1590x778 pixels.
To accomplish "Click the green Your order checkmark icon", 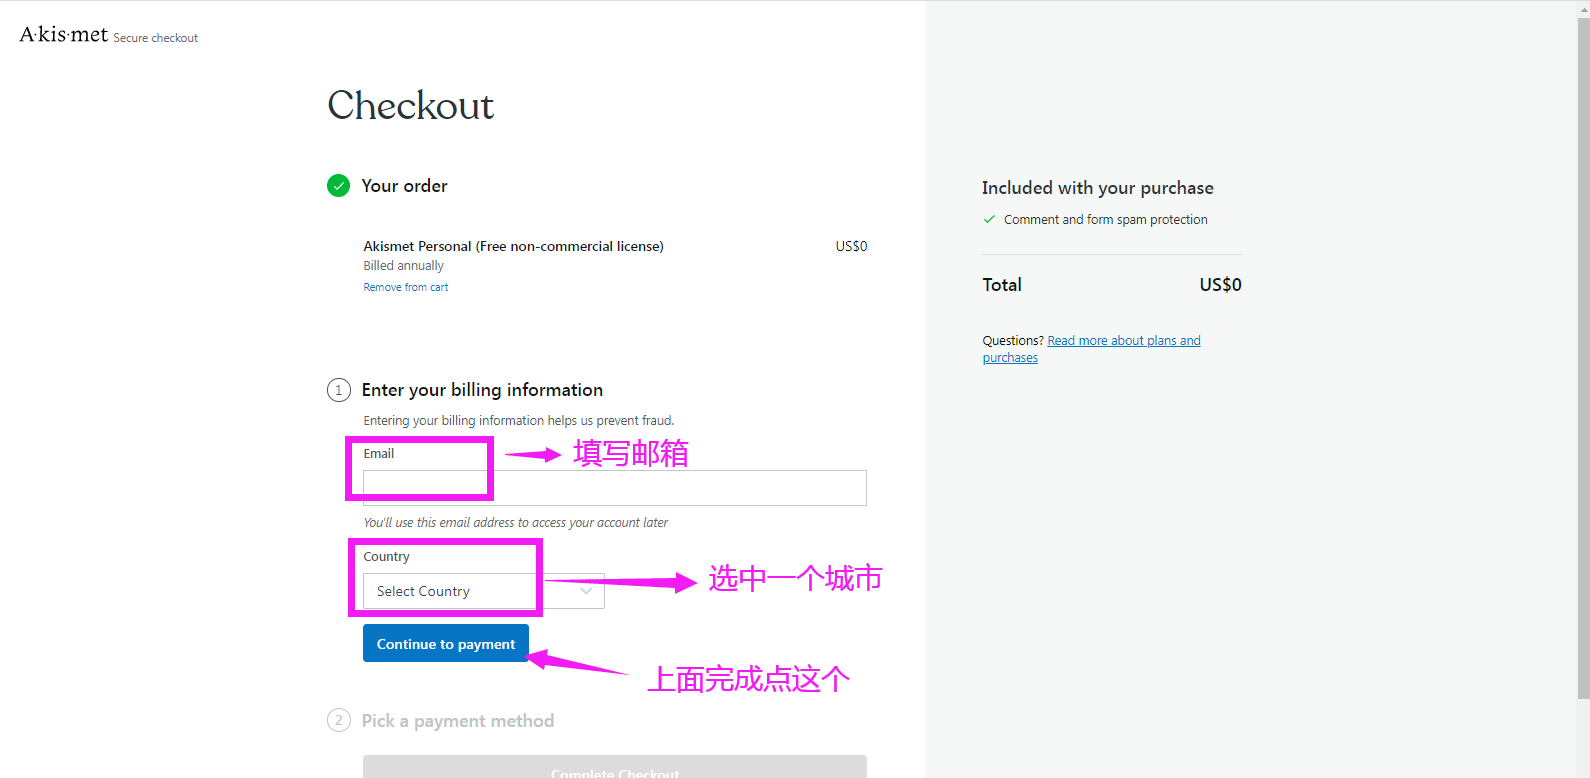I will point(338,186).
